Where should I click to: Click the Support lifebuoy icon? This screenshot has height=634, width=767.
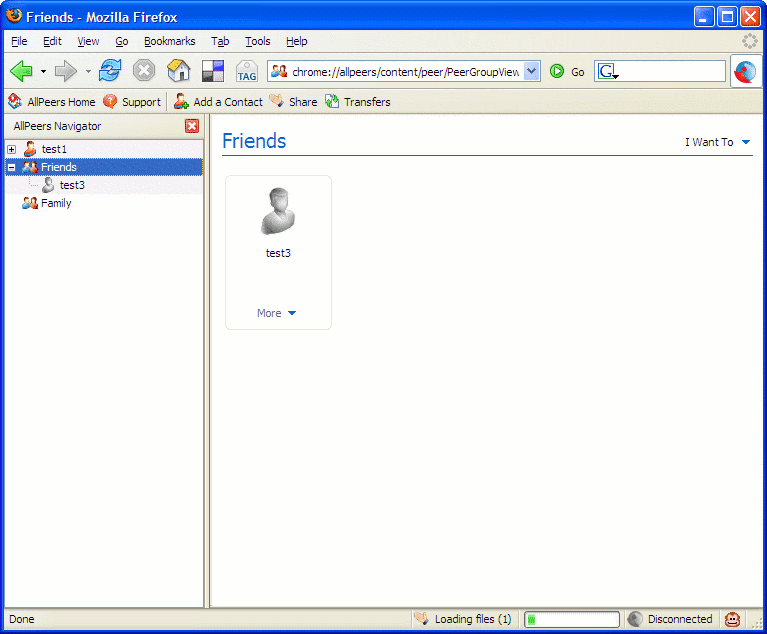110,101
